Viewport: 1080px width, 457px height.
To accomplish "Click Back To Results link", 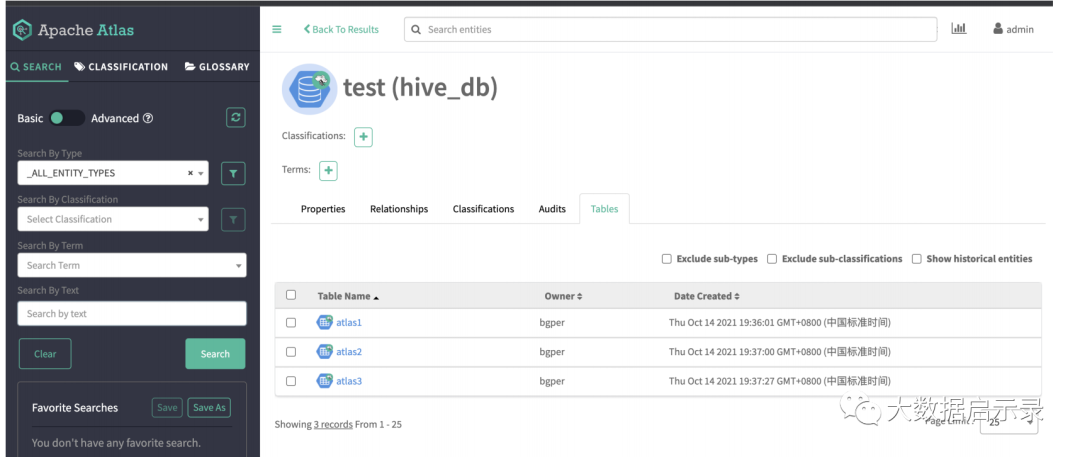I will [x=341, y=30].
